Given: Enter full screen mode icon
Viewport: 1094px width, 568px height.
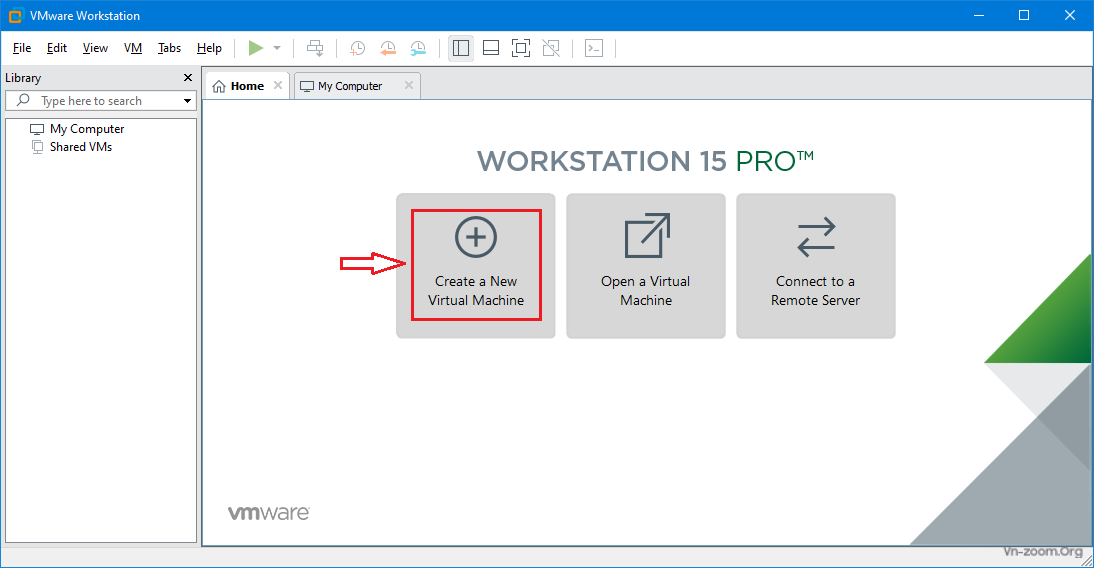Looking at the screenshot, I should click(x=520, y=48).
